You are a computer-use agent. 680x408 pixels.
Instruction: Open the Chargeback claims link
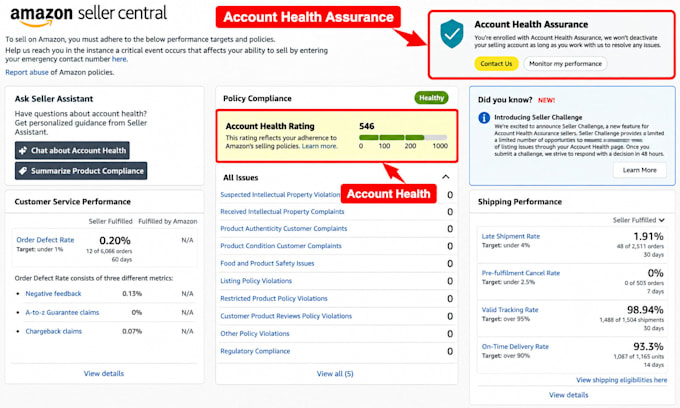point(53,331)
